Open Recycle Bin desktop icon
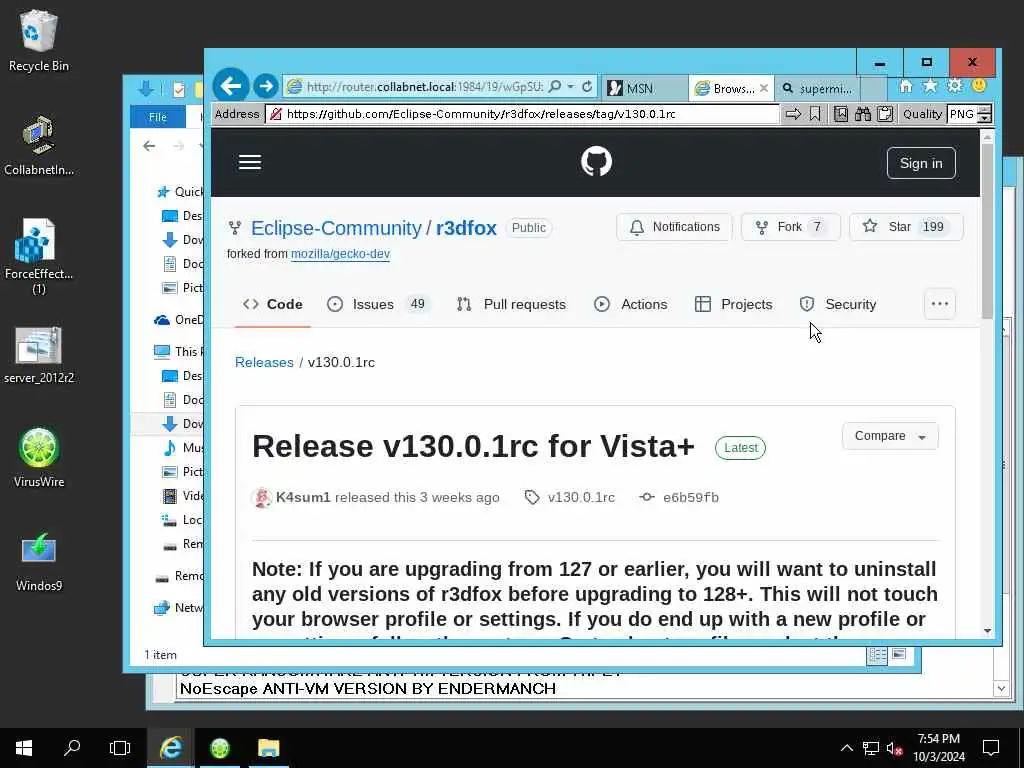The width and height of the screenshot is (1024, 768). (39, 40)
